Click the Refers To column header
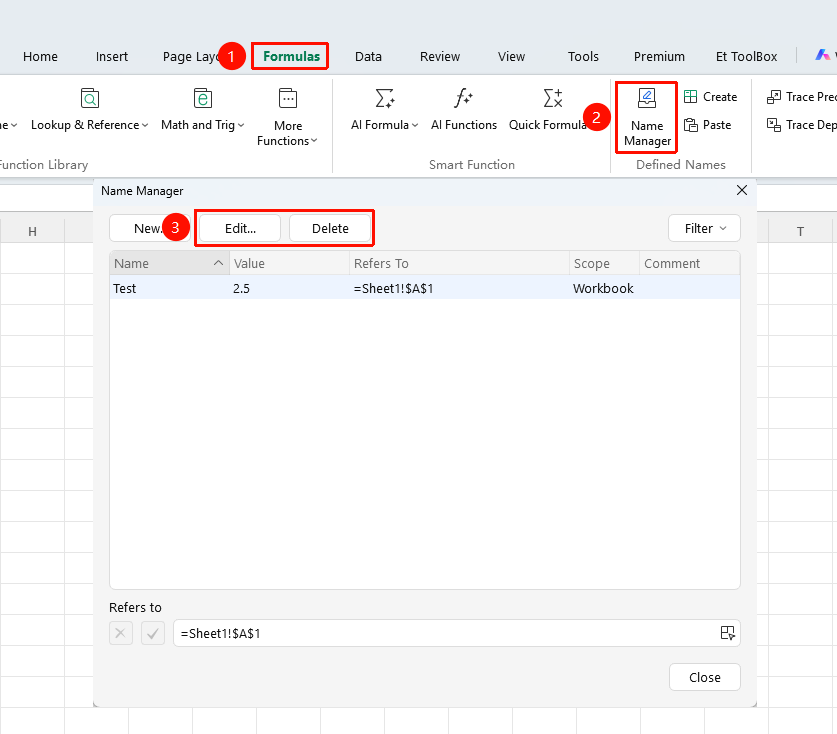This screenshot has height=734, width=837. (x=460, y=263)
